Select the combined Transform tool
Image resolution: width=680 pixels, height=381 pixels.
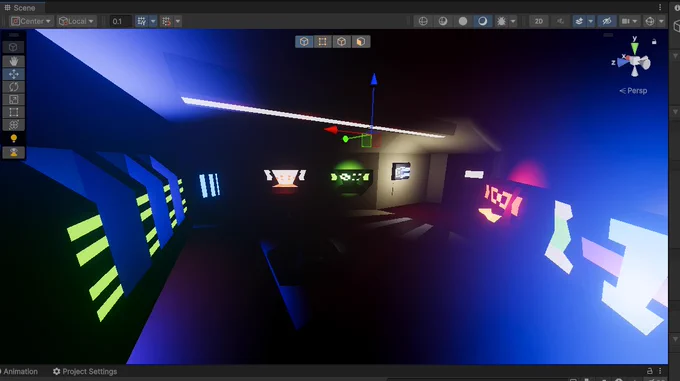(x=13, y=125)
